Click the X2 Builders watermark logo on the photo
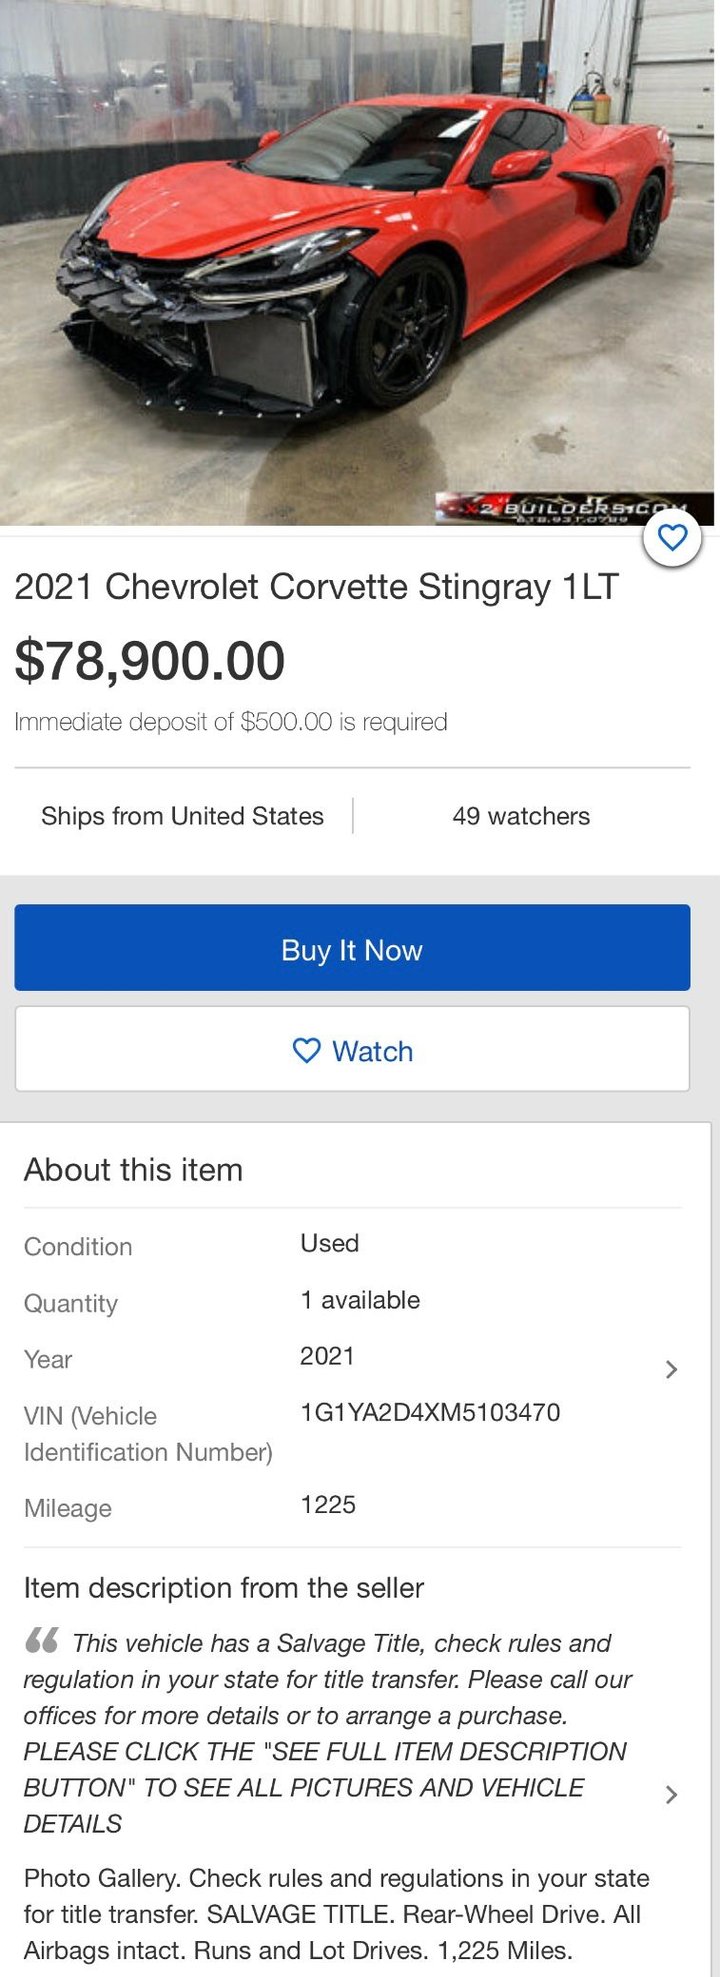The width and height of the screenshot is (720, 1977). 573,509
